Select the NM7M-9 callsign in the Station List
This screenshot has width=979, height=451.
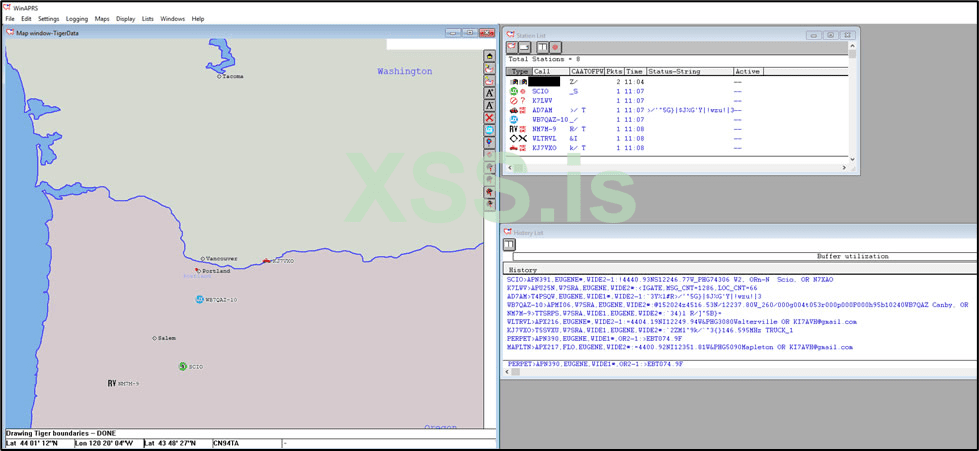544,129
